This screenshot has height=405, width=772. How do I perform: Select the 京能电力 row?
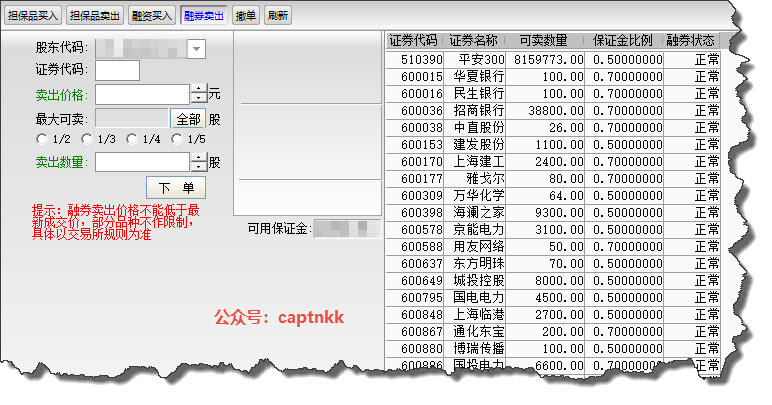(x=553, y=230)
